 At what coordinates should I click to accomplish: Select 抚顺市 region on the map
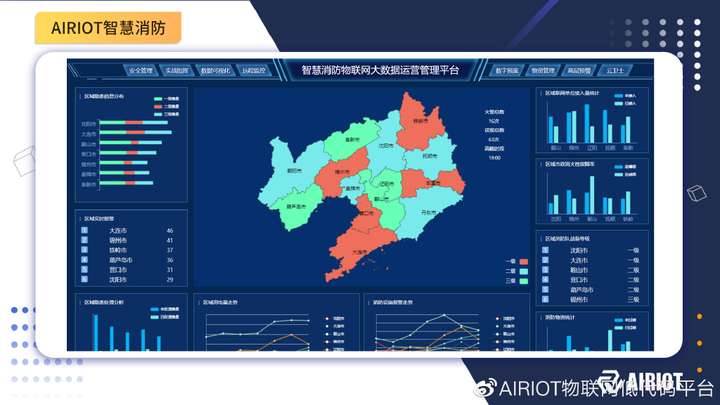tap(429, 156)
